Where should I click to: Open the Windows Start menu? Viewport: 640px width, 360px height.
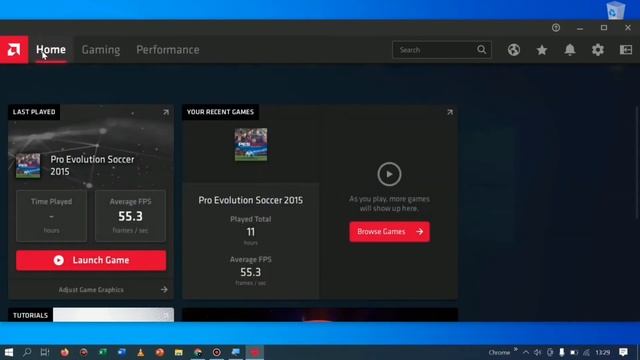pos(8,352)
